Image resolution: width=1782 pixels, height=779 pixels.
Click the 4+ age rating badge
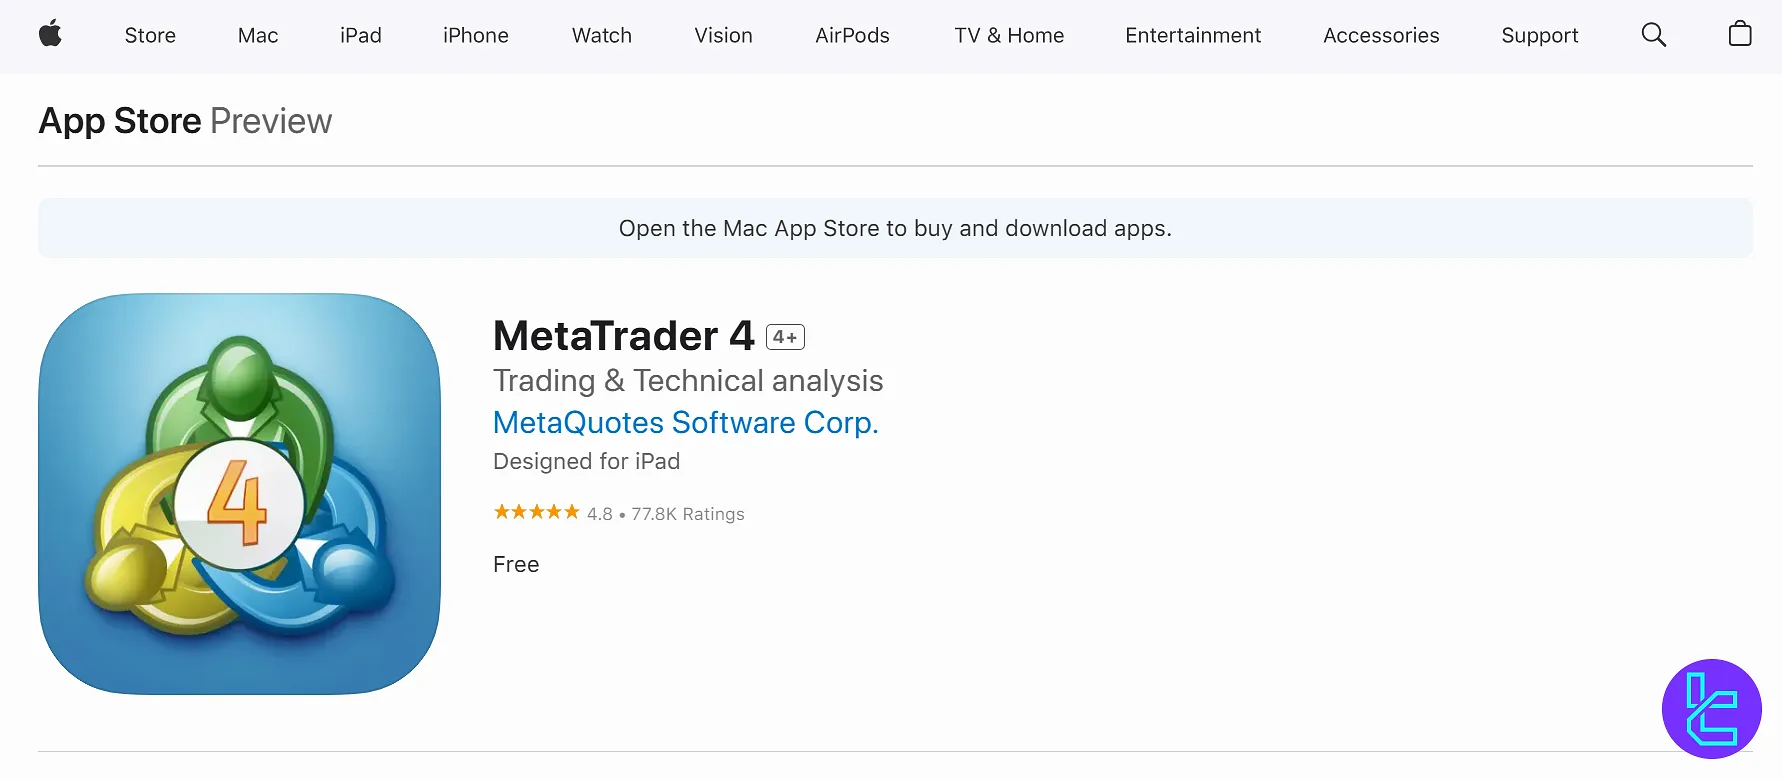785,337
